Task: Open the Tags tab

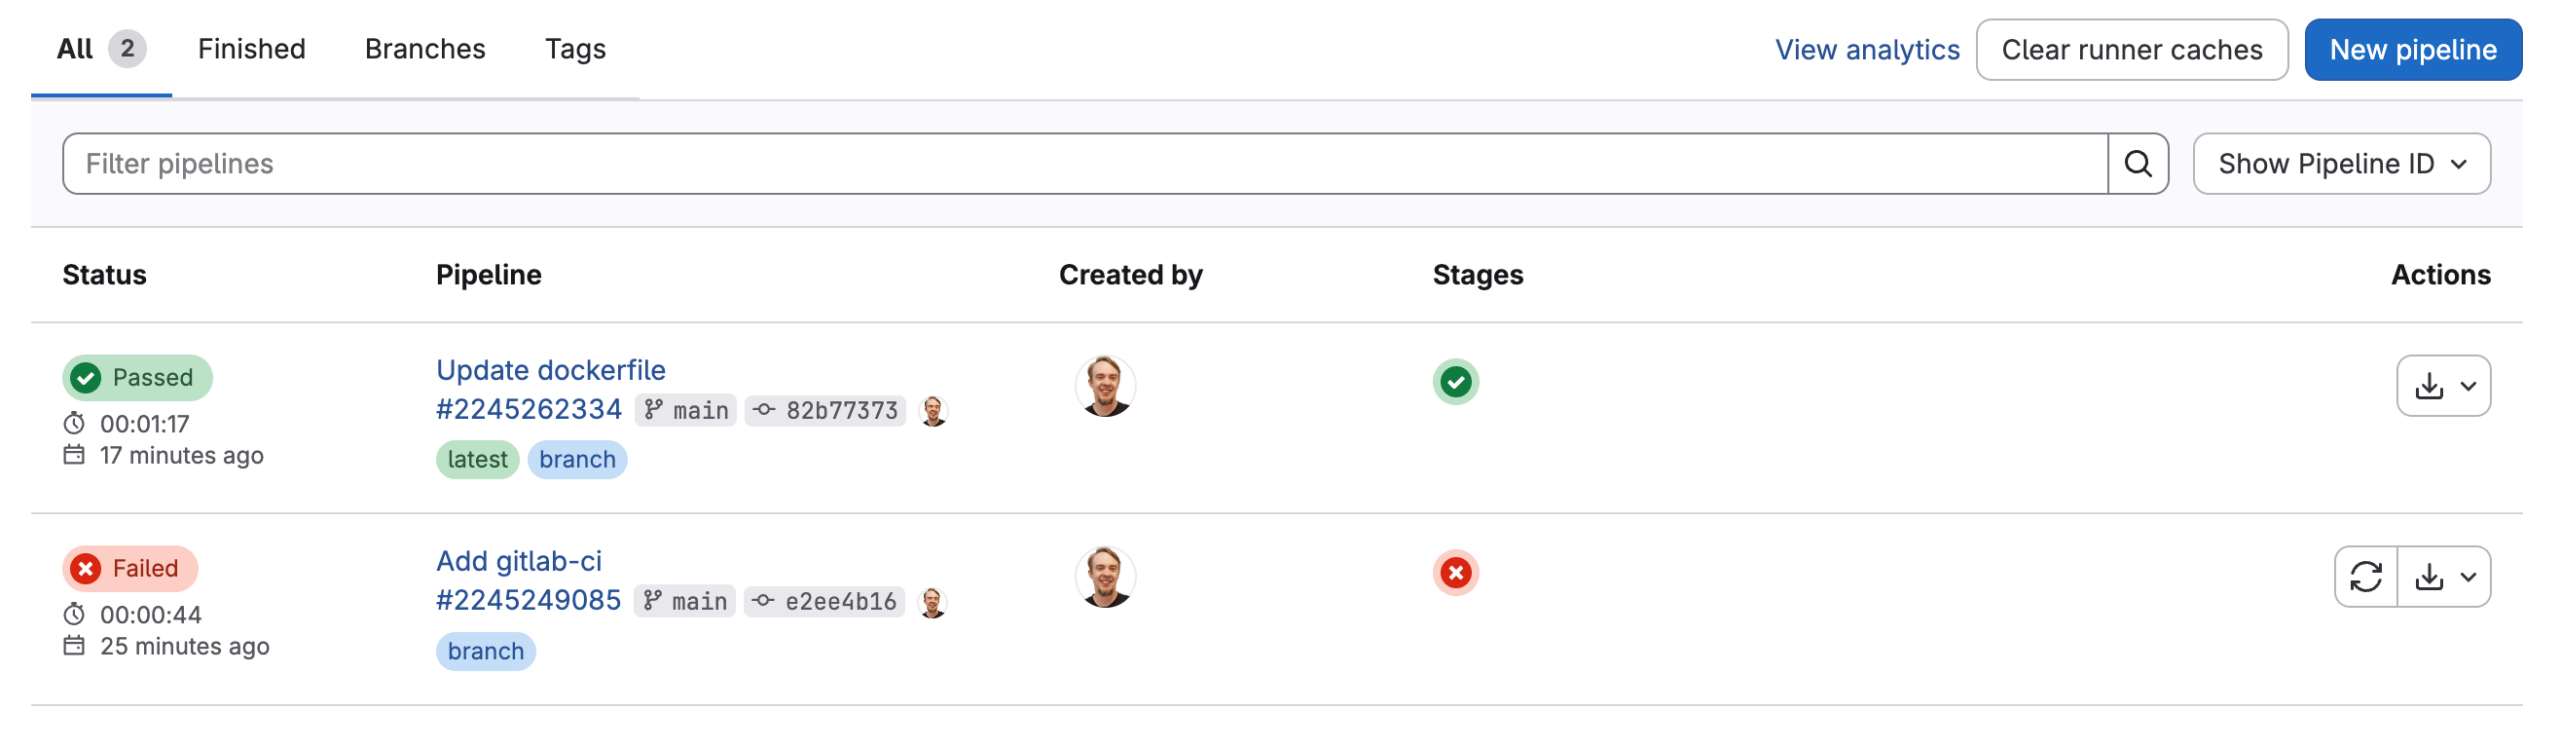Action: tap(575, 49)
